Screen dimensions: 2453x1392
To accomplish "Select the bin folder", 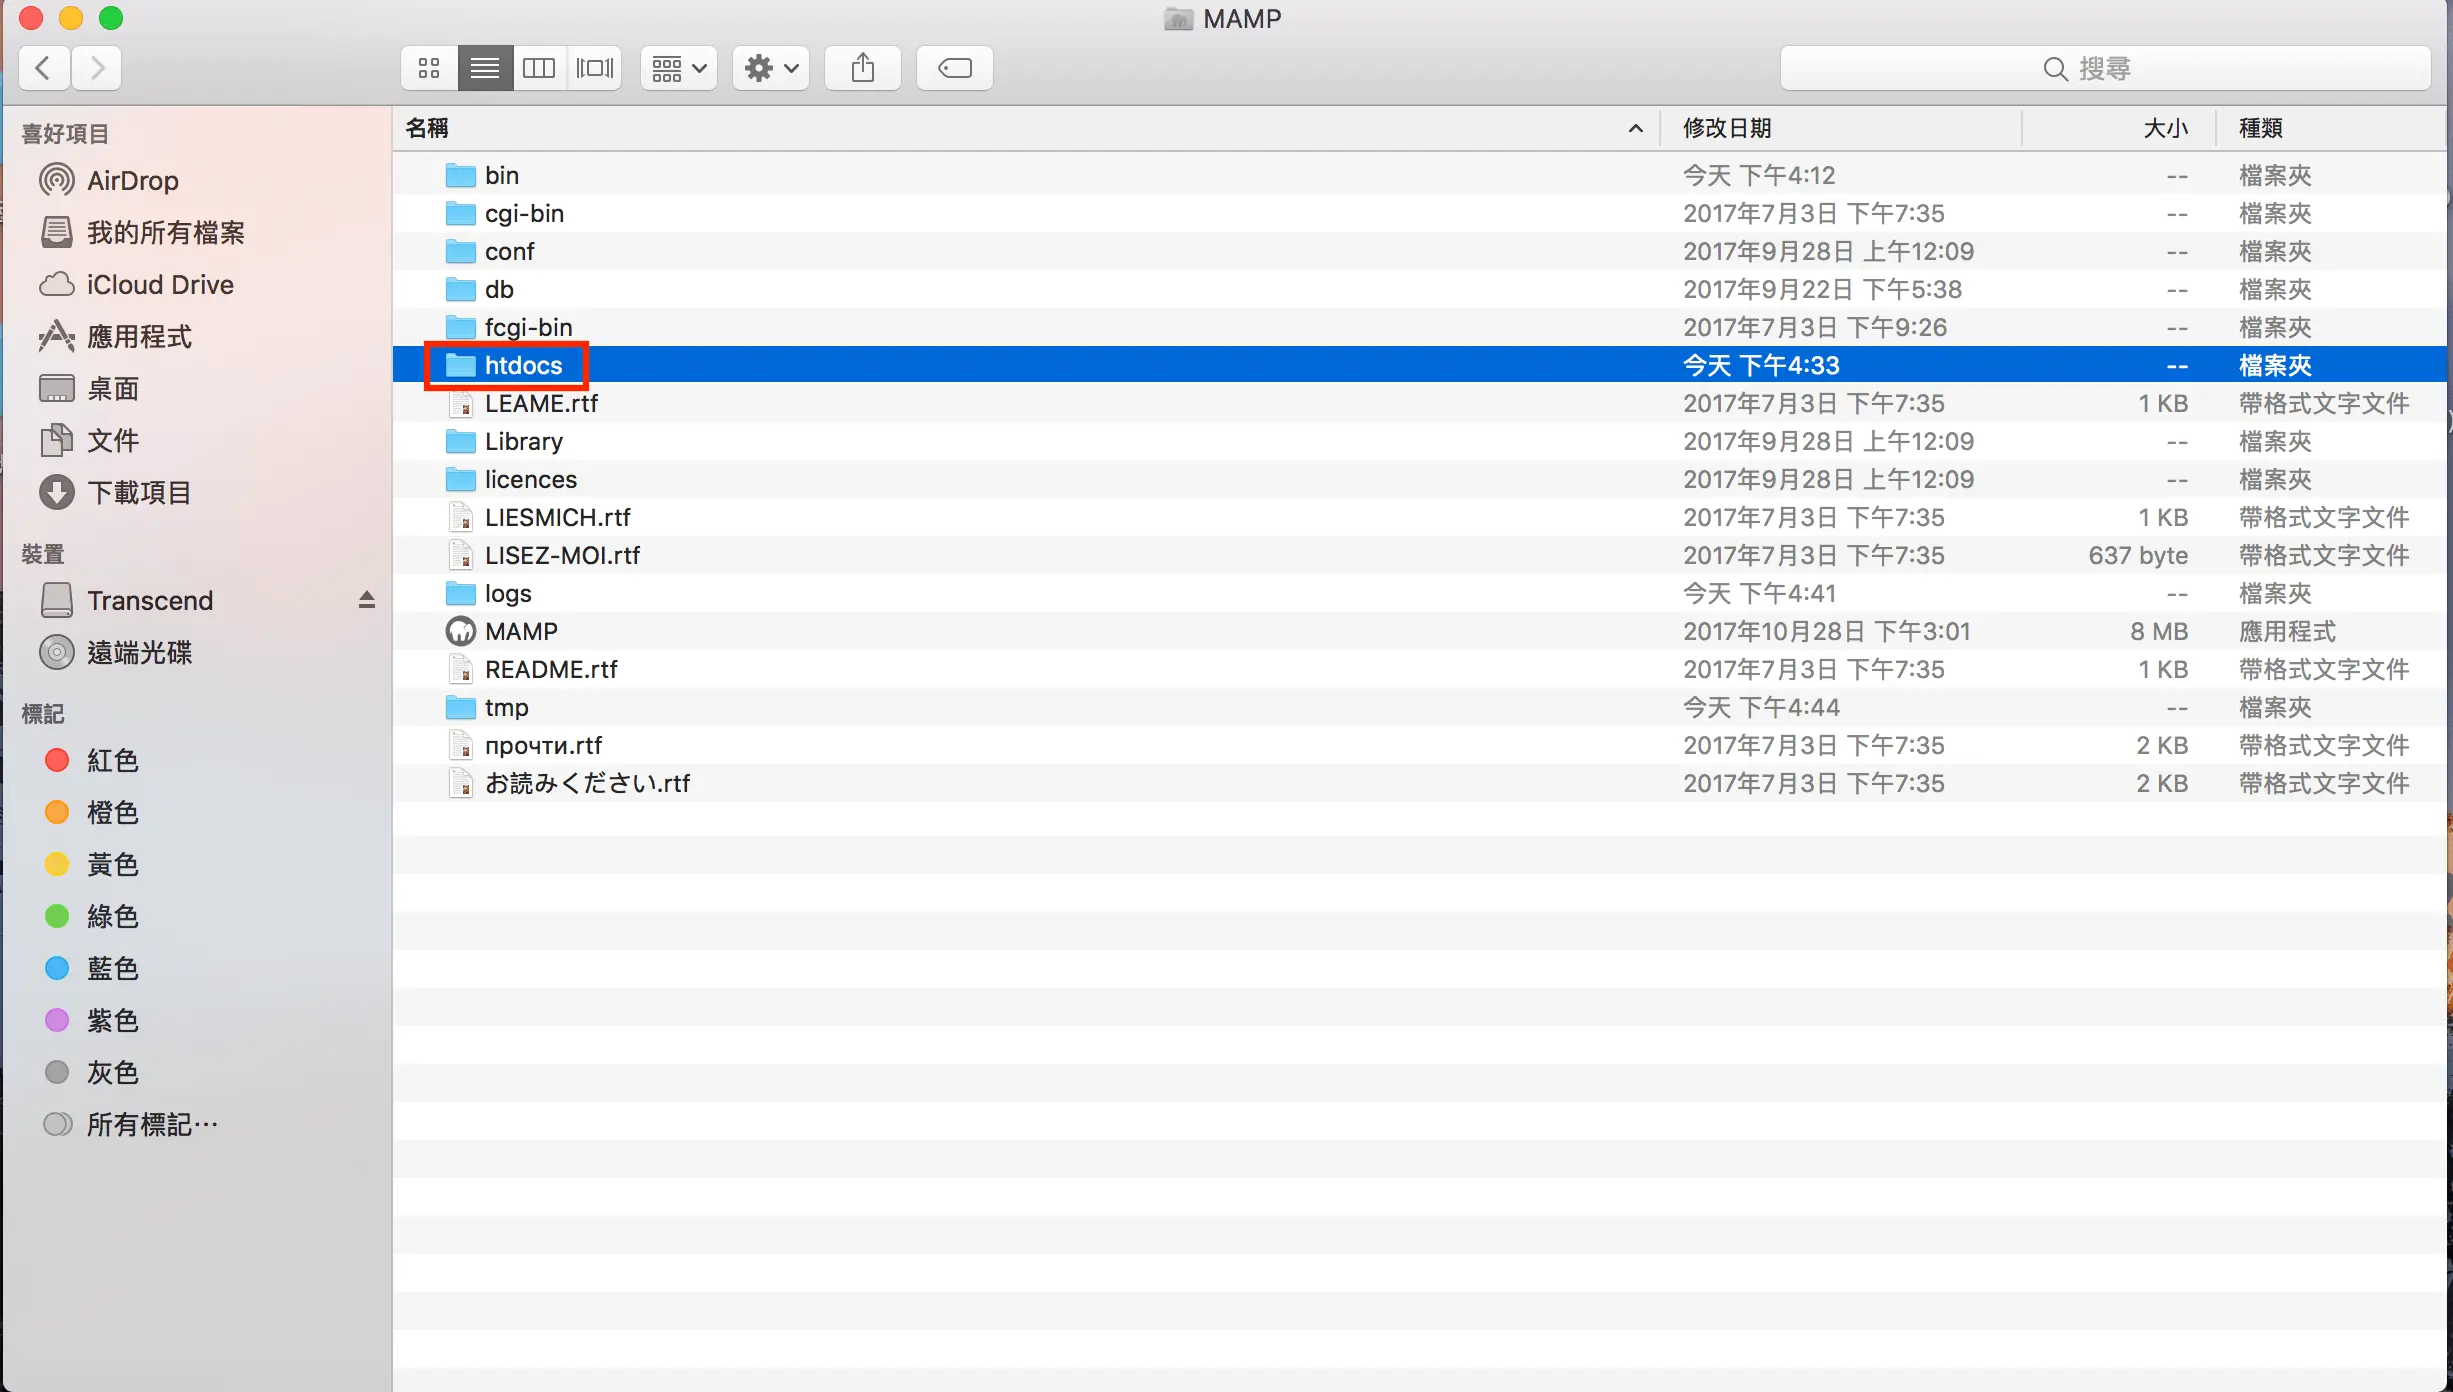I will click(1420, 175).
